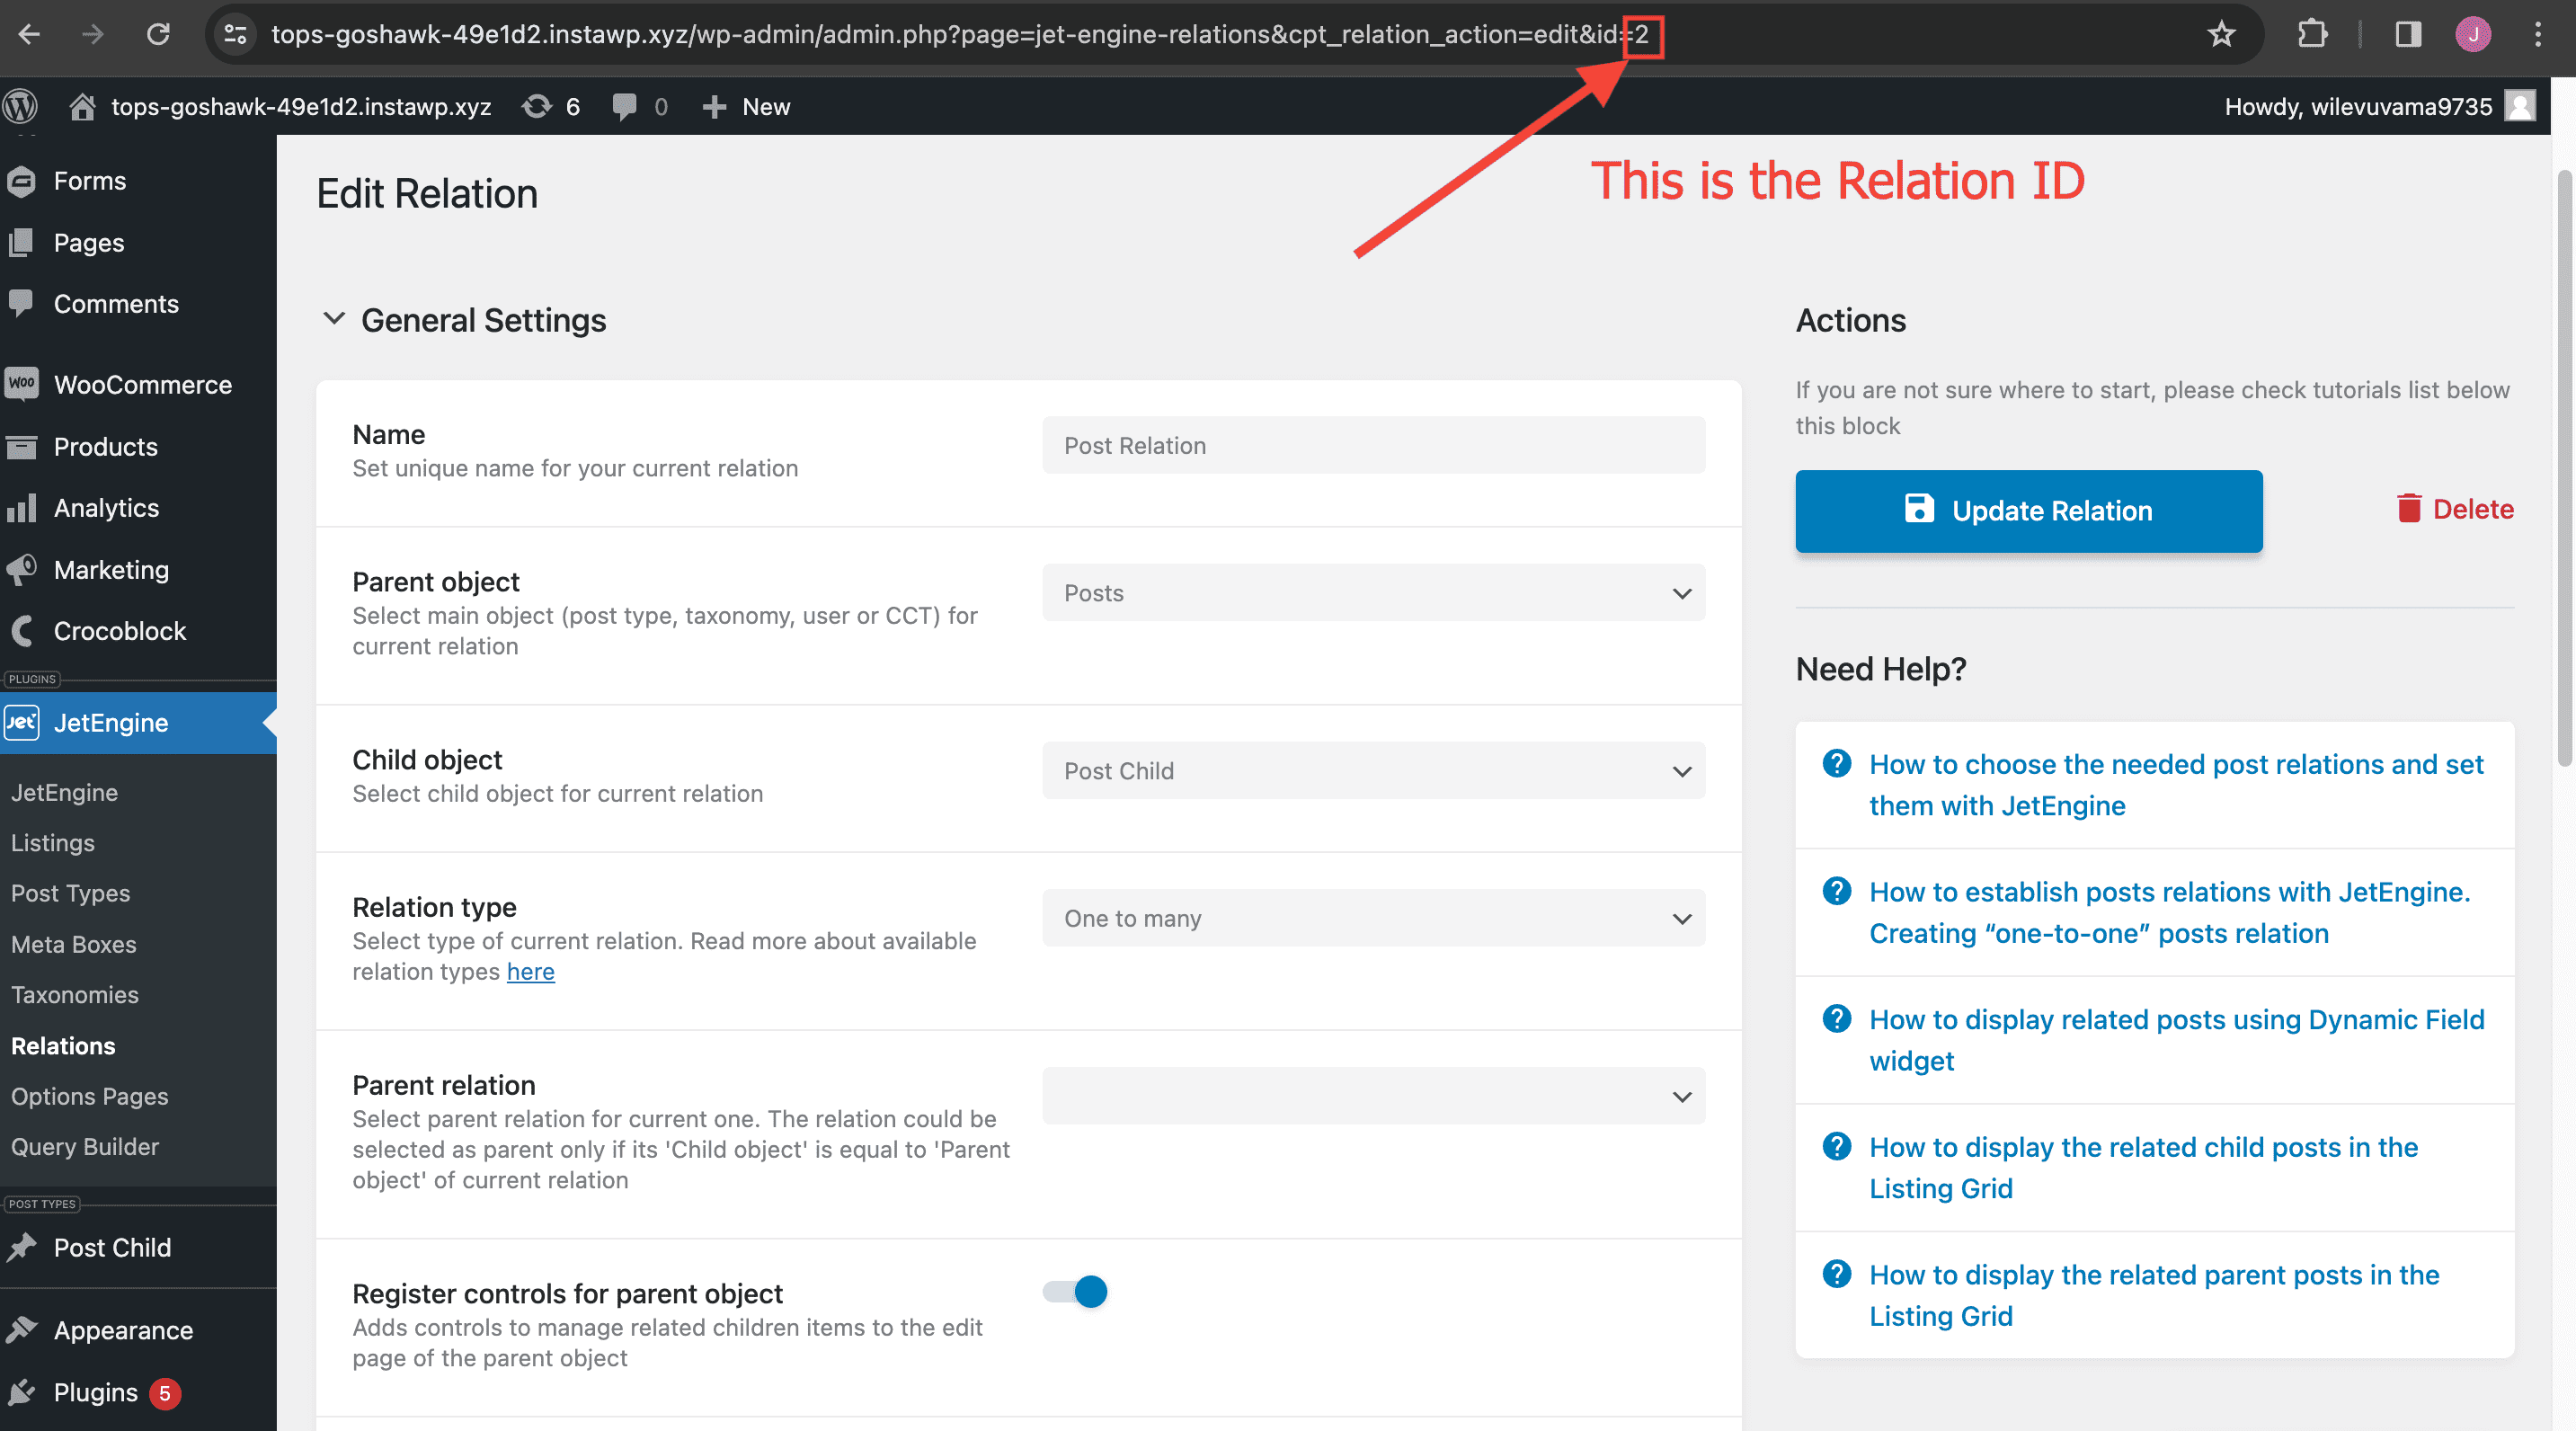Reload the page with refresh icon

[x=158, y=35]
